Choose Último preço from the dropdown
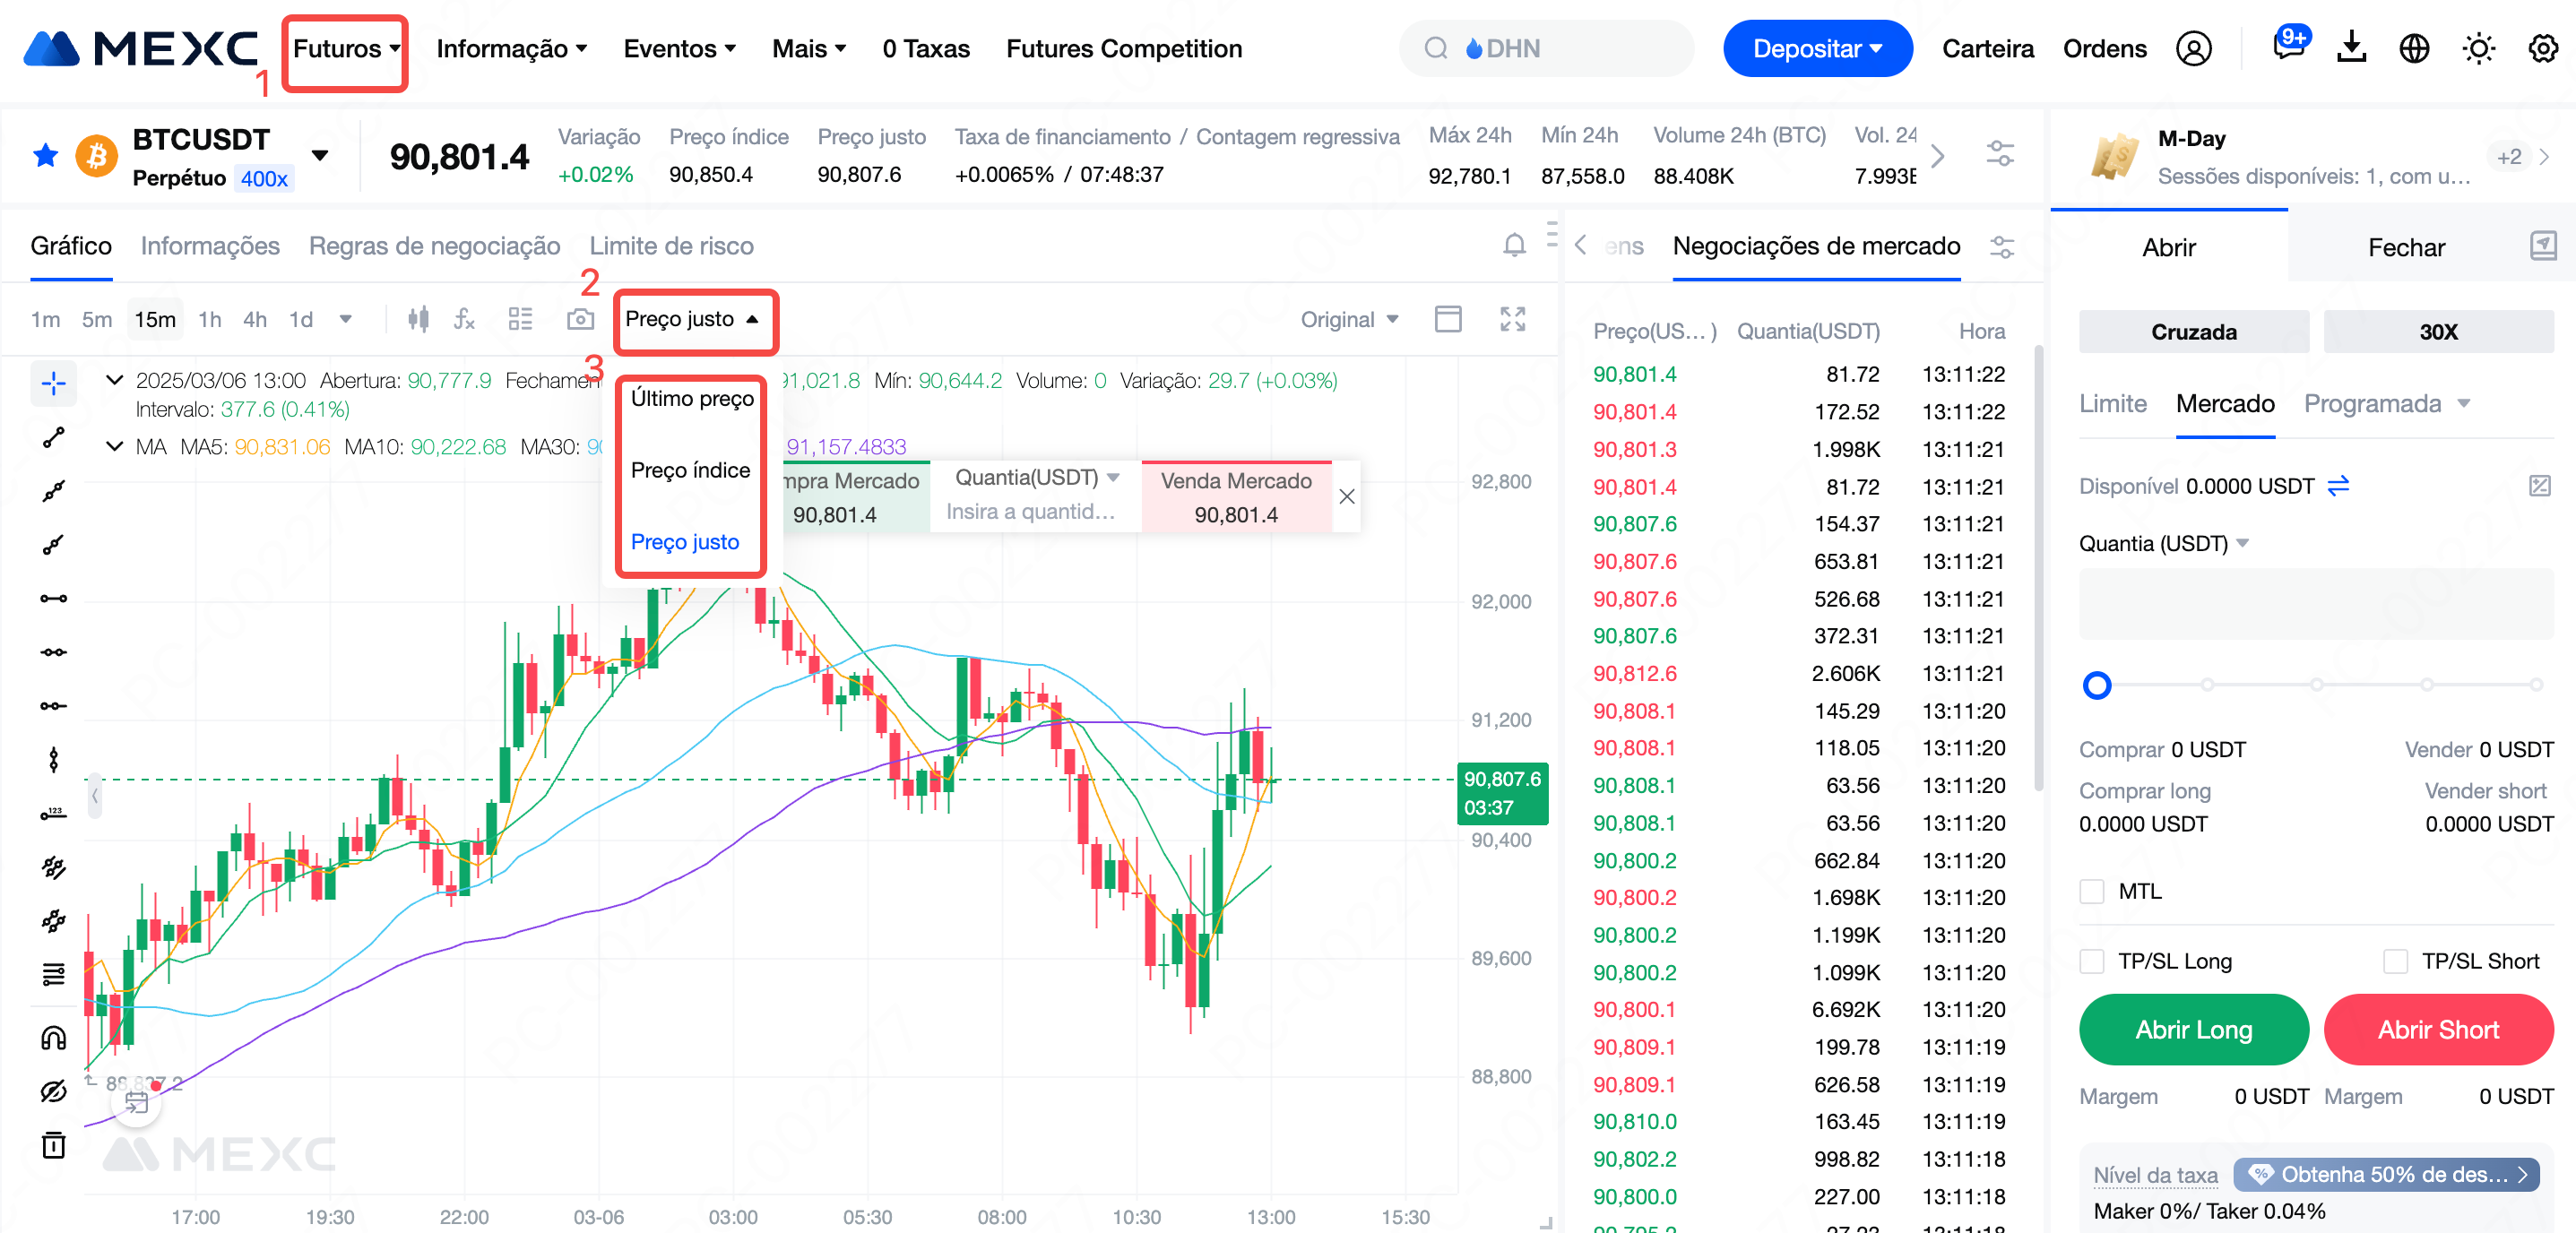The height and width of the screenshot is (1233, 2576). click(692, 398)
